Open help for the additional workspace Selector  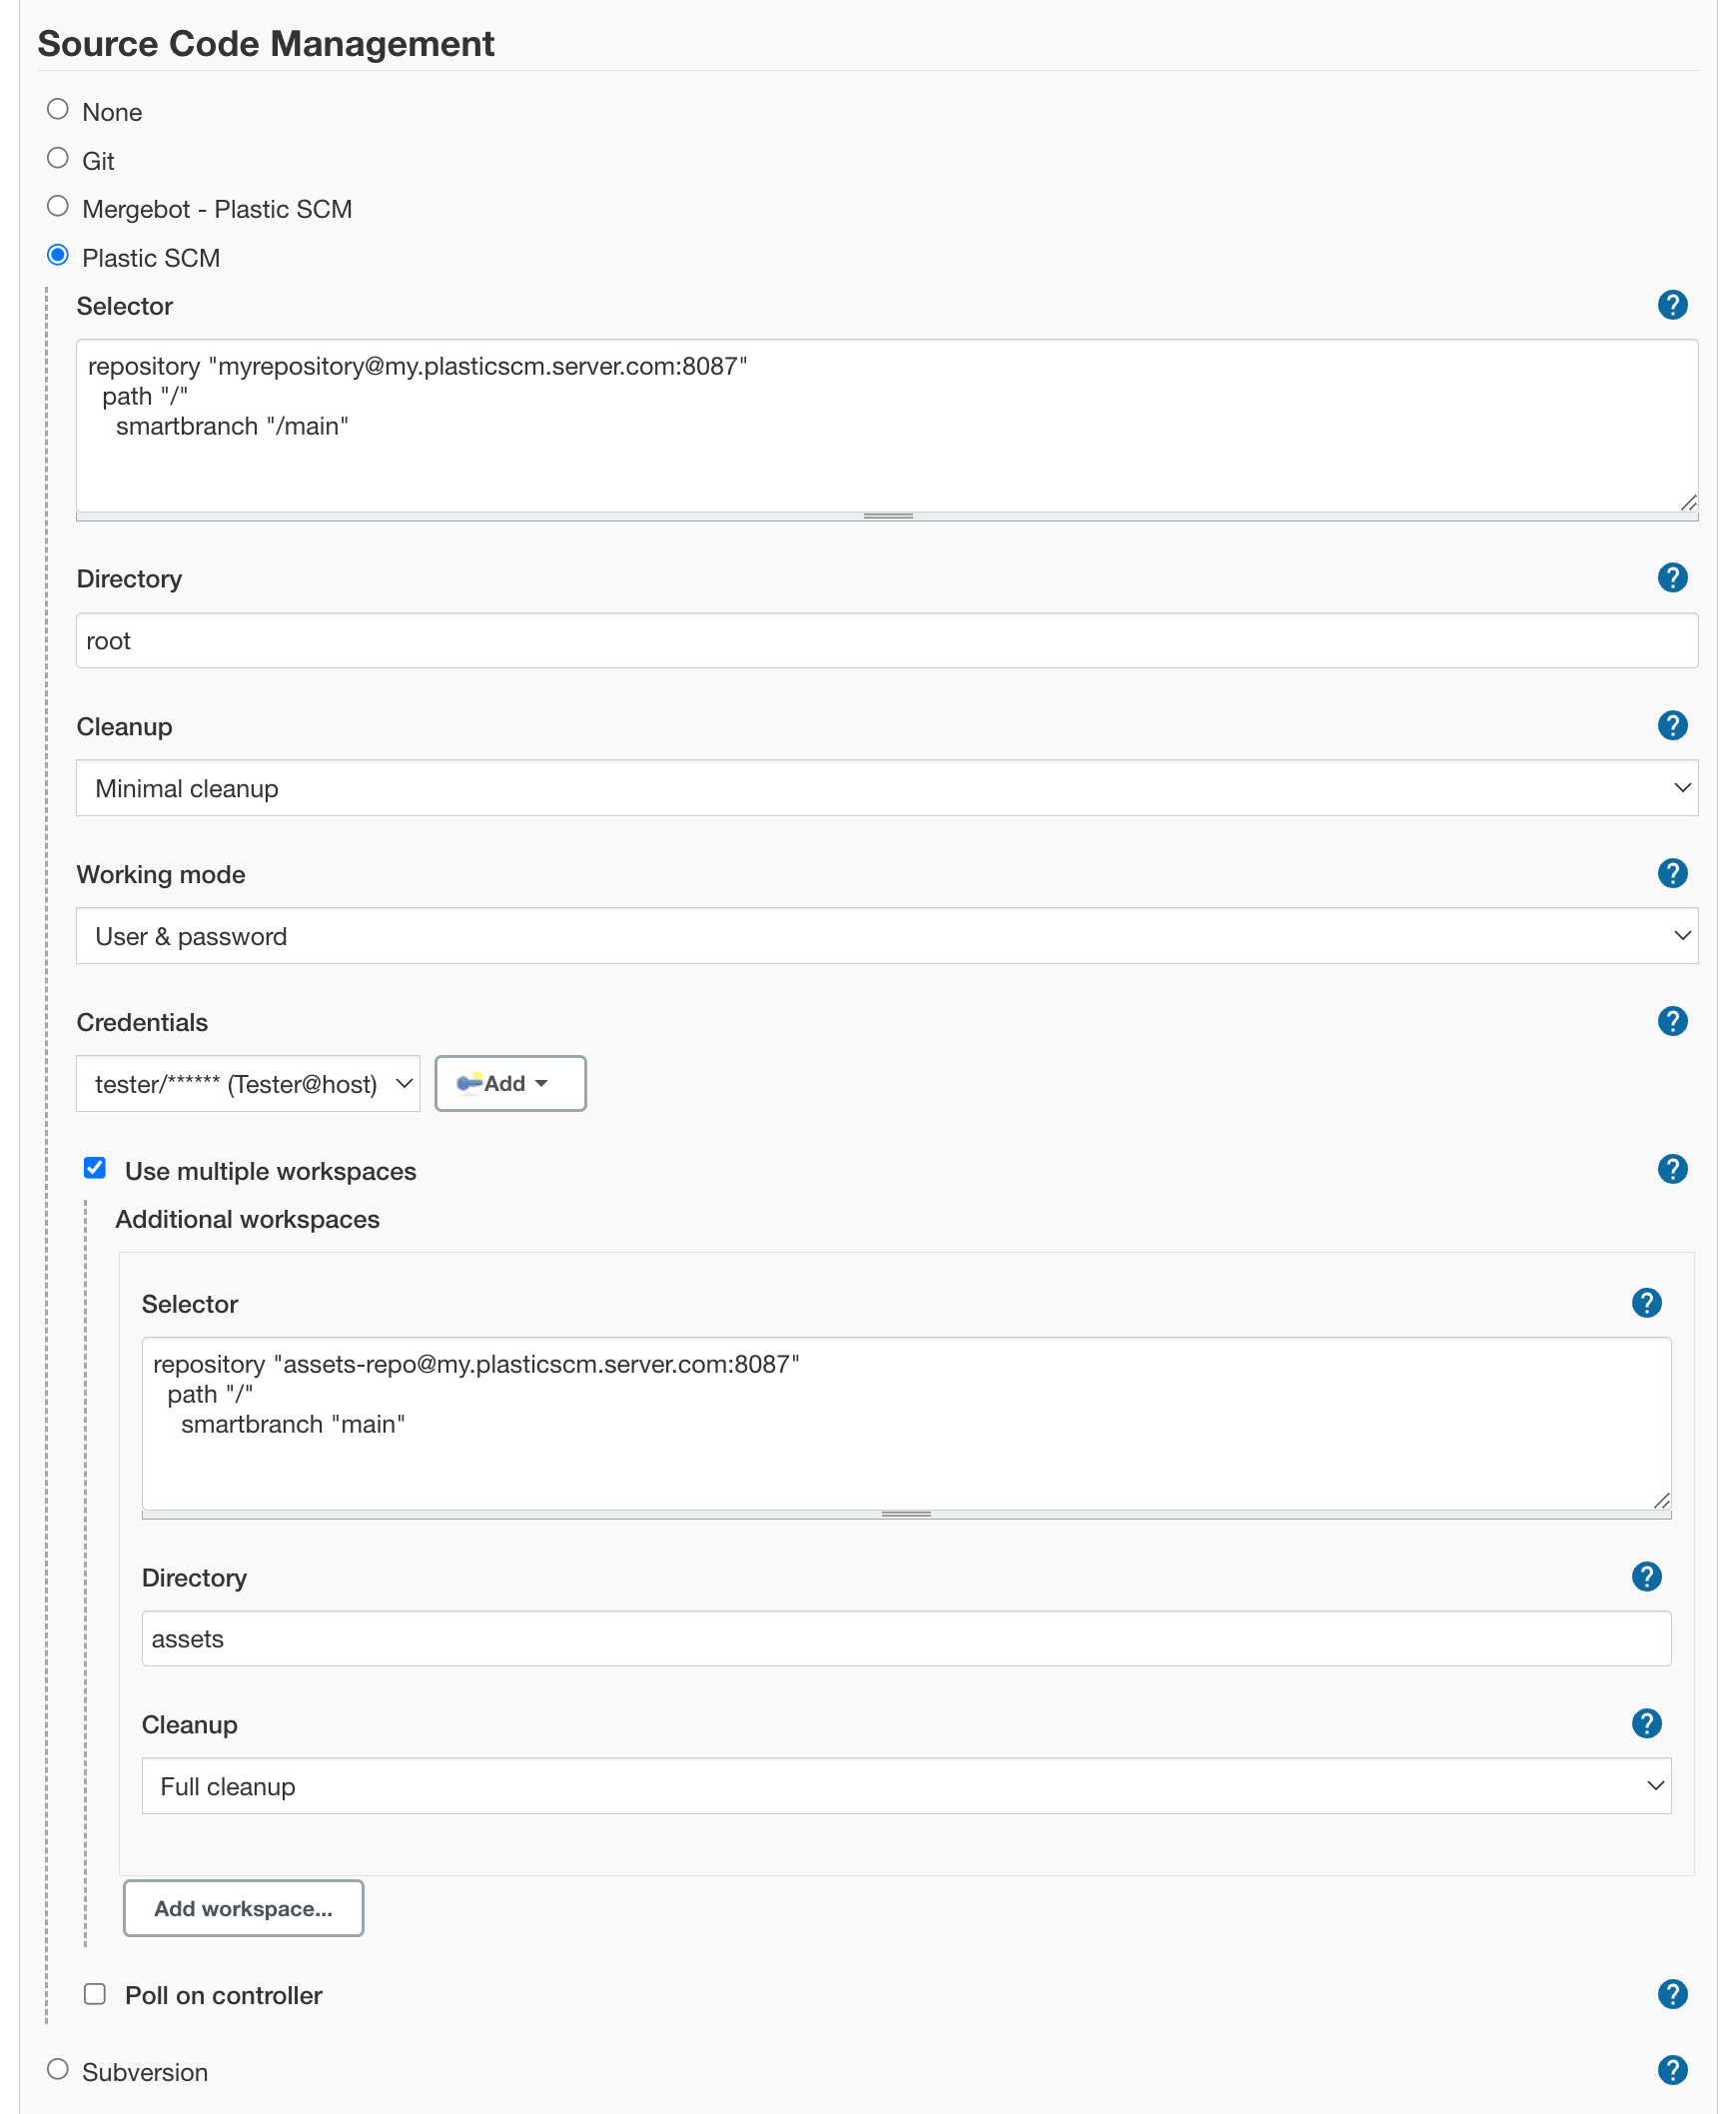(x=1647, y=1303)
